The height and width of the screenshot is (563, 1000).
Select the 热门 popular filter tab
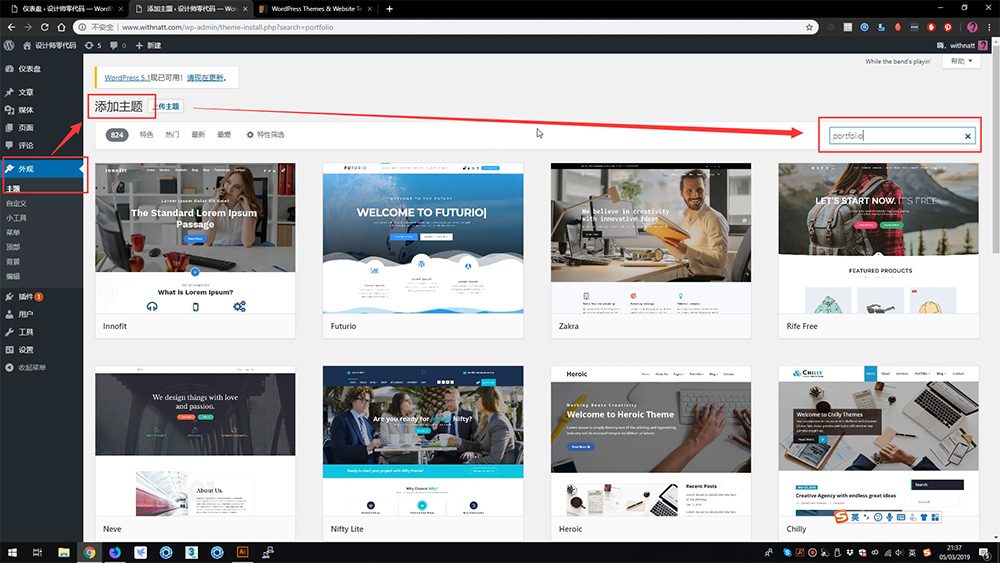click(172, 135)
